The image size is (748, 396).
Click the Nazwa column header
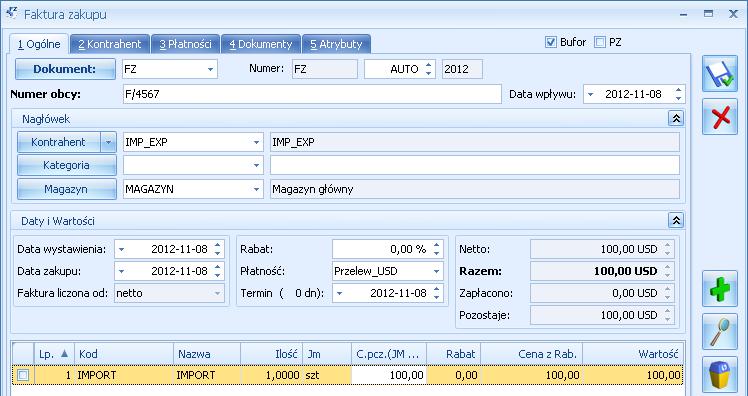[x=207, y=354]
